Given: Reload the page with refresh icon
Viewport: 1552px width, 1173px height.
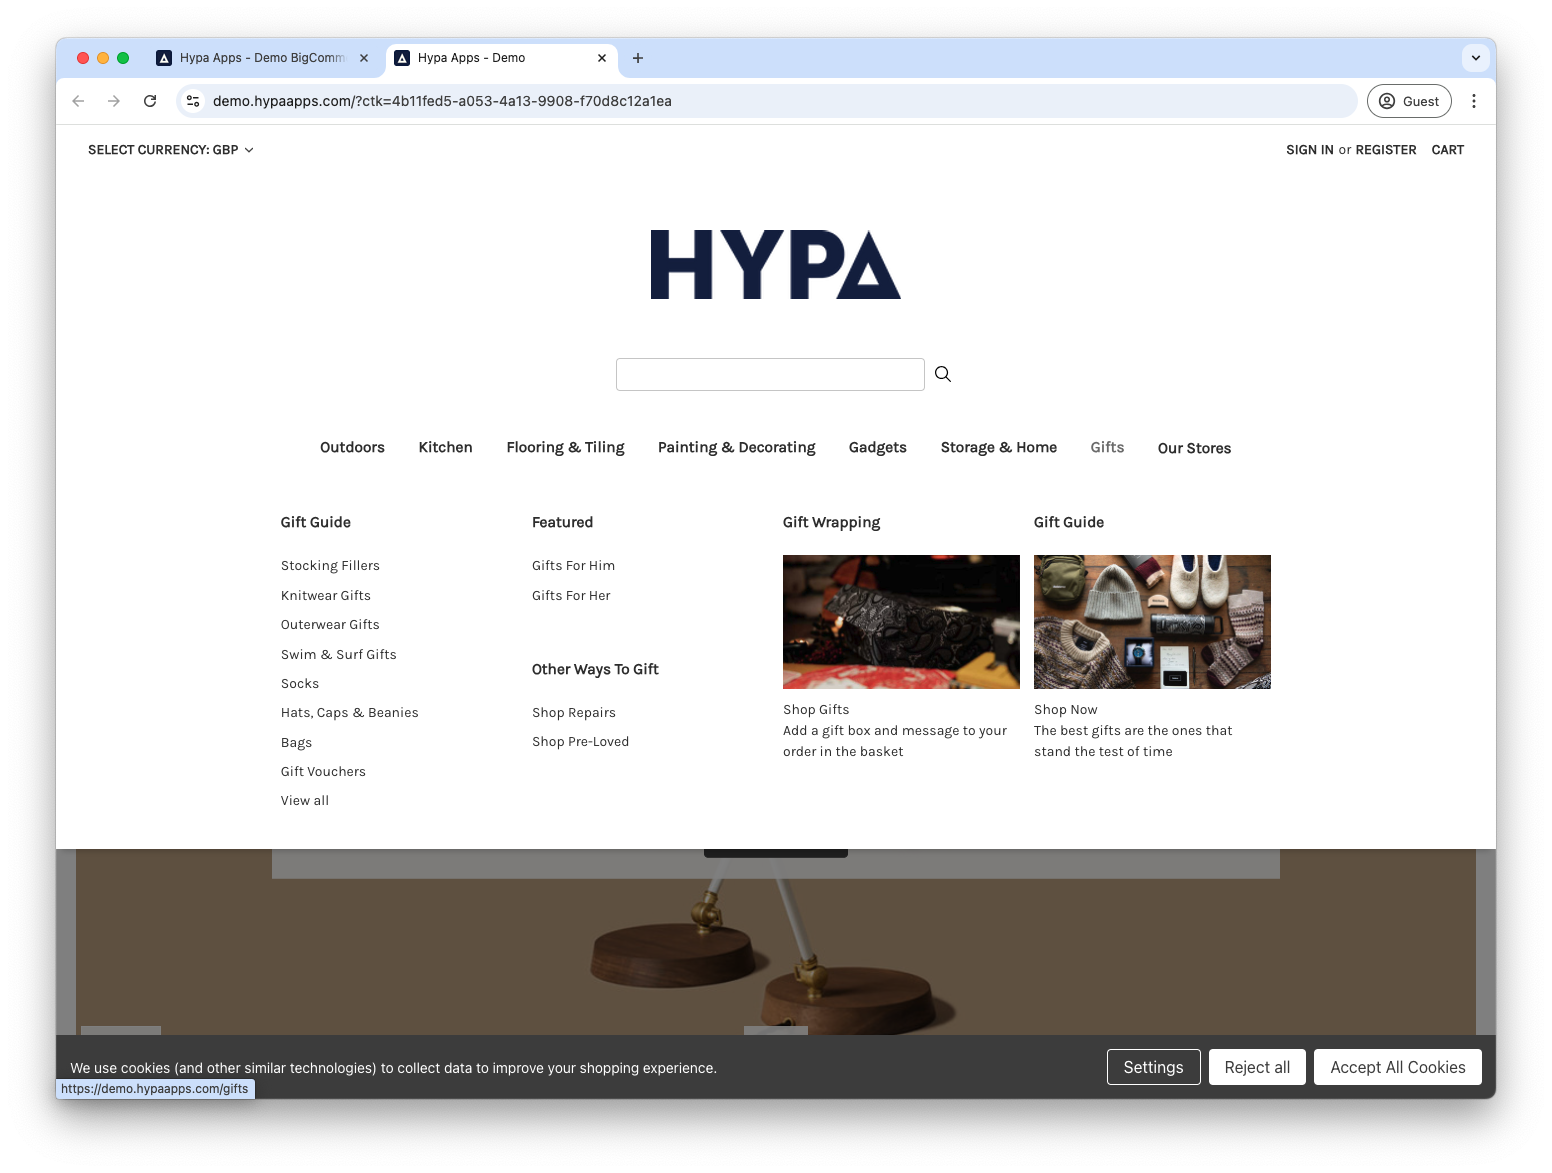Looking at the screenshot, I should pyautogui.click(x=150, y=101).
